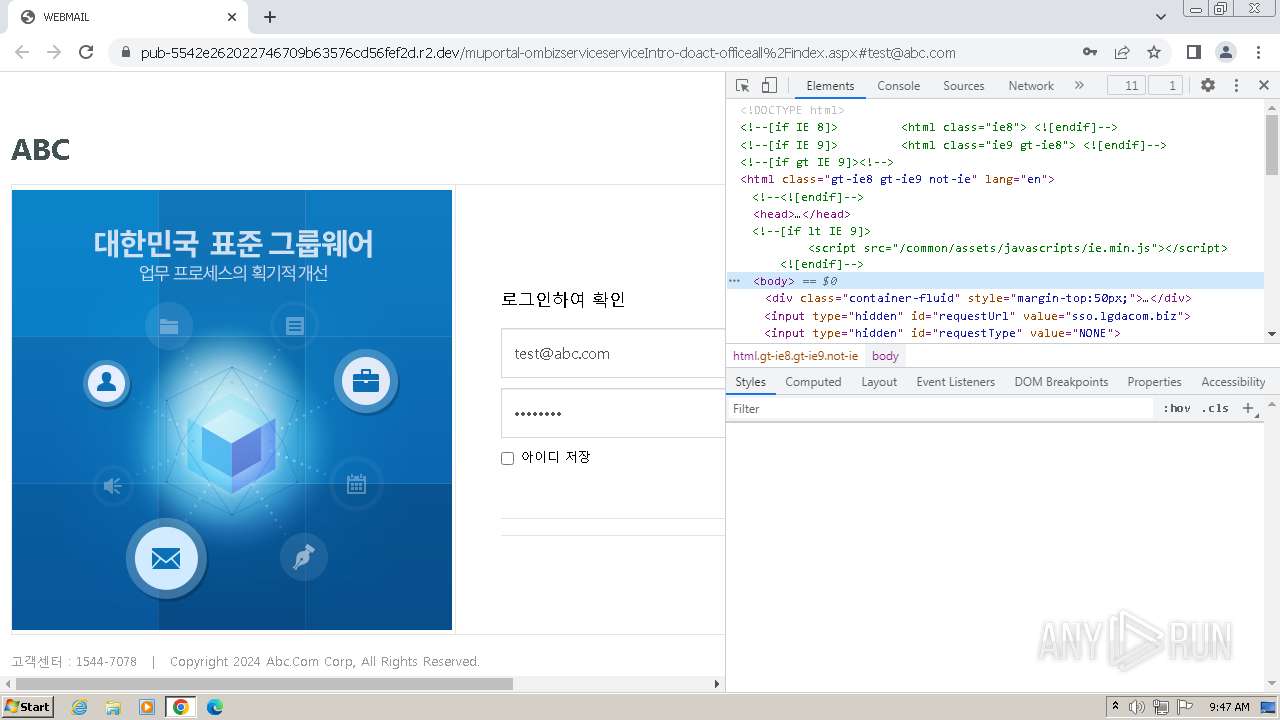Click the issues counter showing 11
The height and width of the screenshot is (720, 1280).
pos(1127,86)
